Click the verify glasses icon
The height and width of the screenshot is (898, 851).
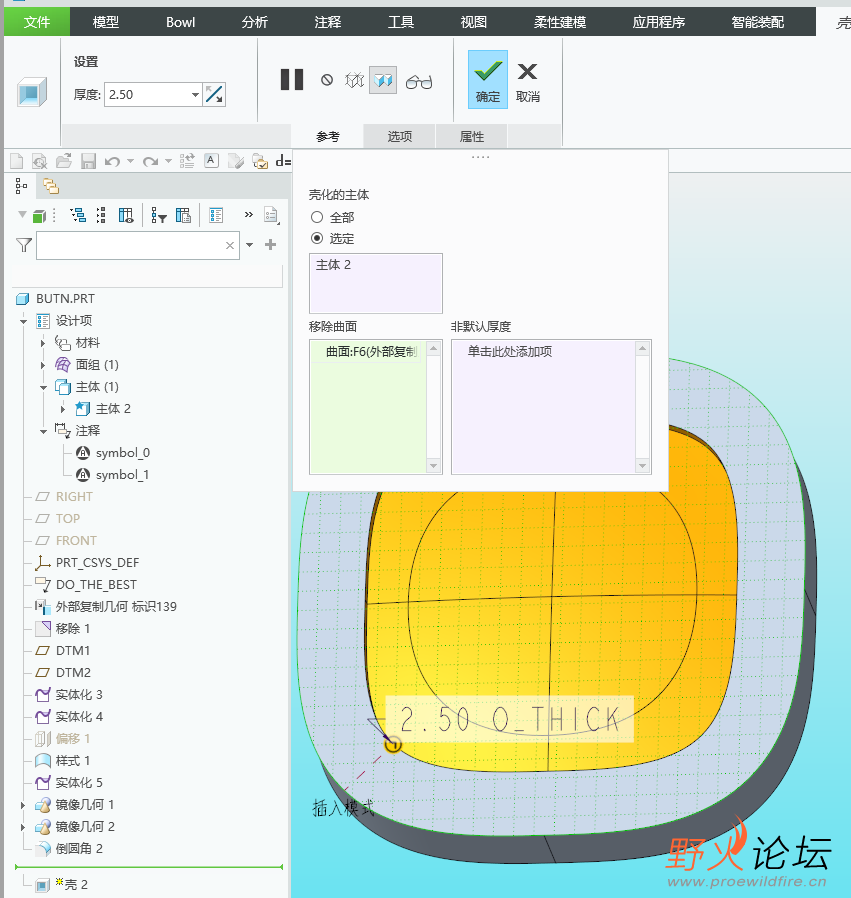tap(419, 82)
